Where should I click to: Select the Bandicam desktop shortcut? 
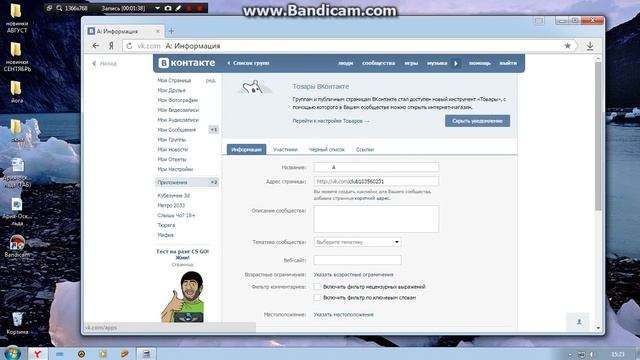click(17, 246)
